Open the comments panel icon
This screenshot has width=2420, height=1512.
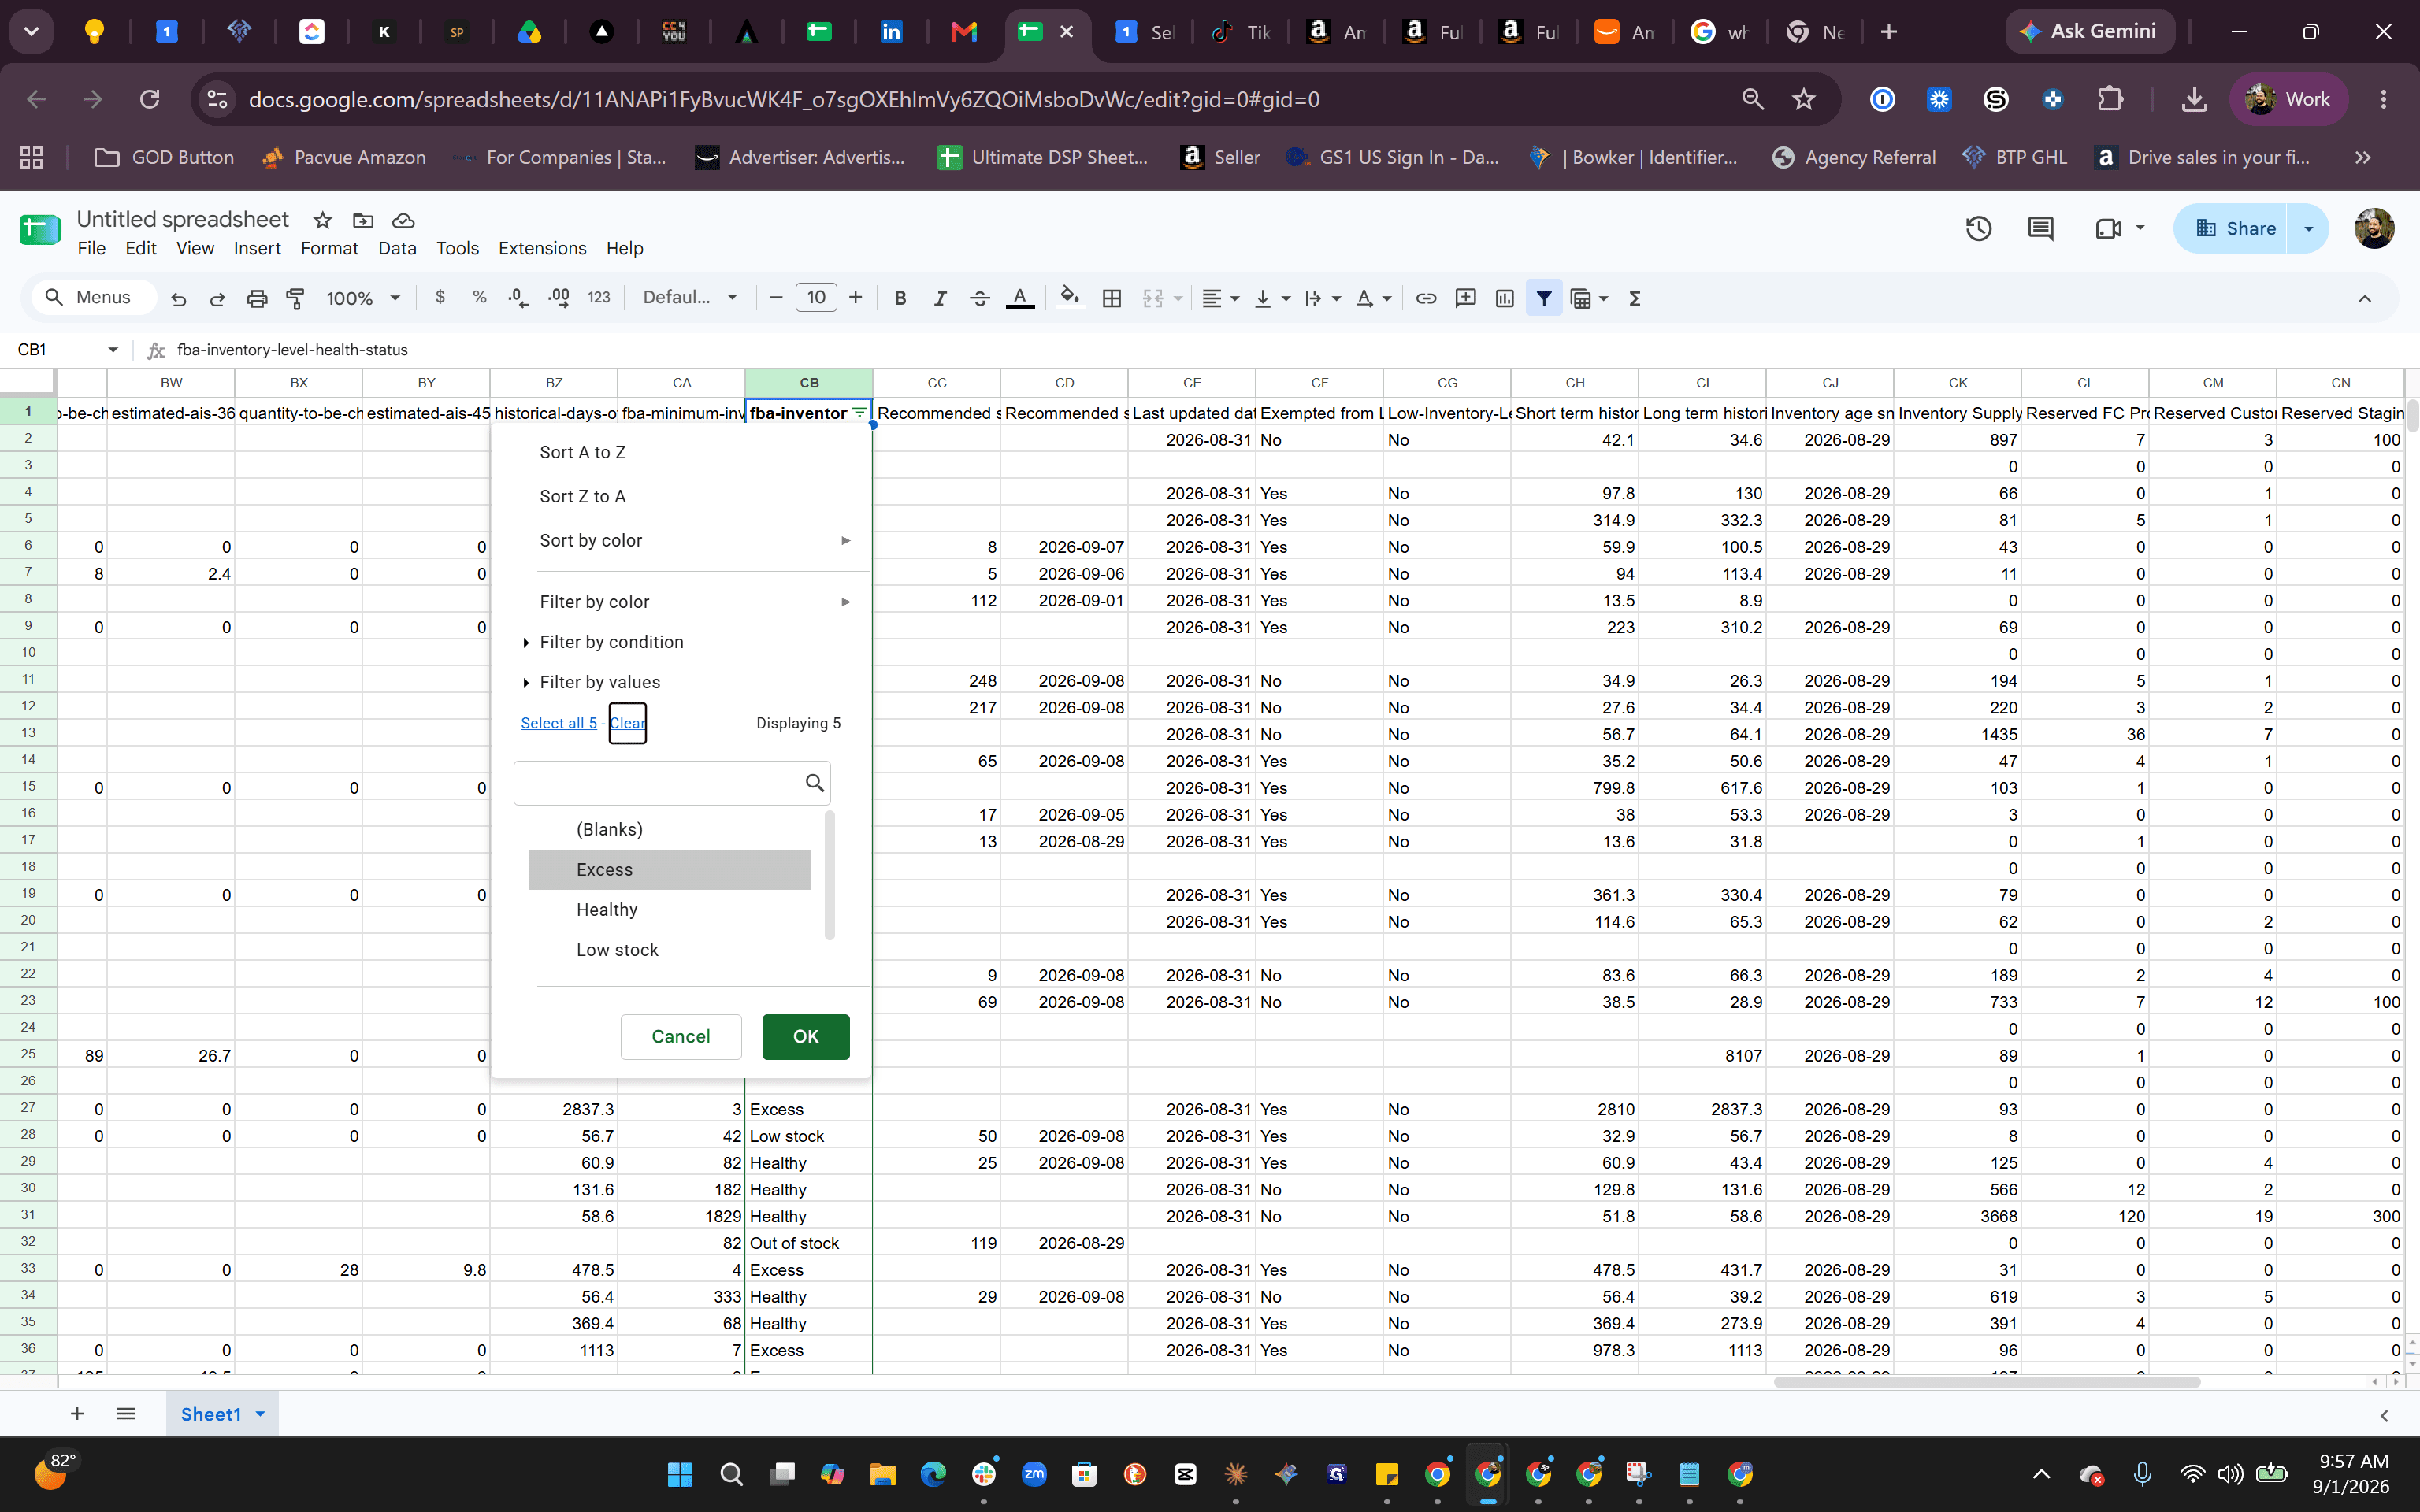click(2040, 229)
